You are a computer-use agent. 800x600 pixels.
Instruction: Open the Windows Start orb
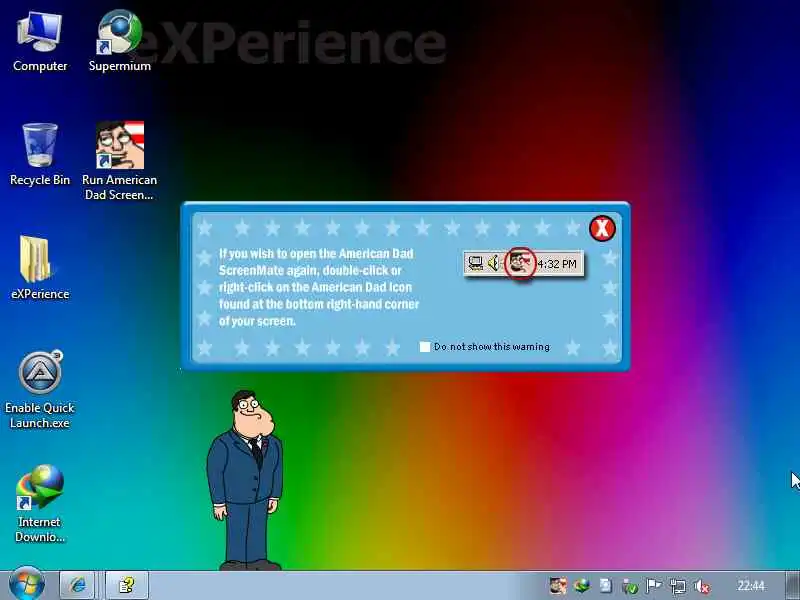point(27,585)
